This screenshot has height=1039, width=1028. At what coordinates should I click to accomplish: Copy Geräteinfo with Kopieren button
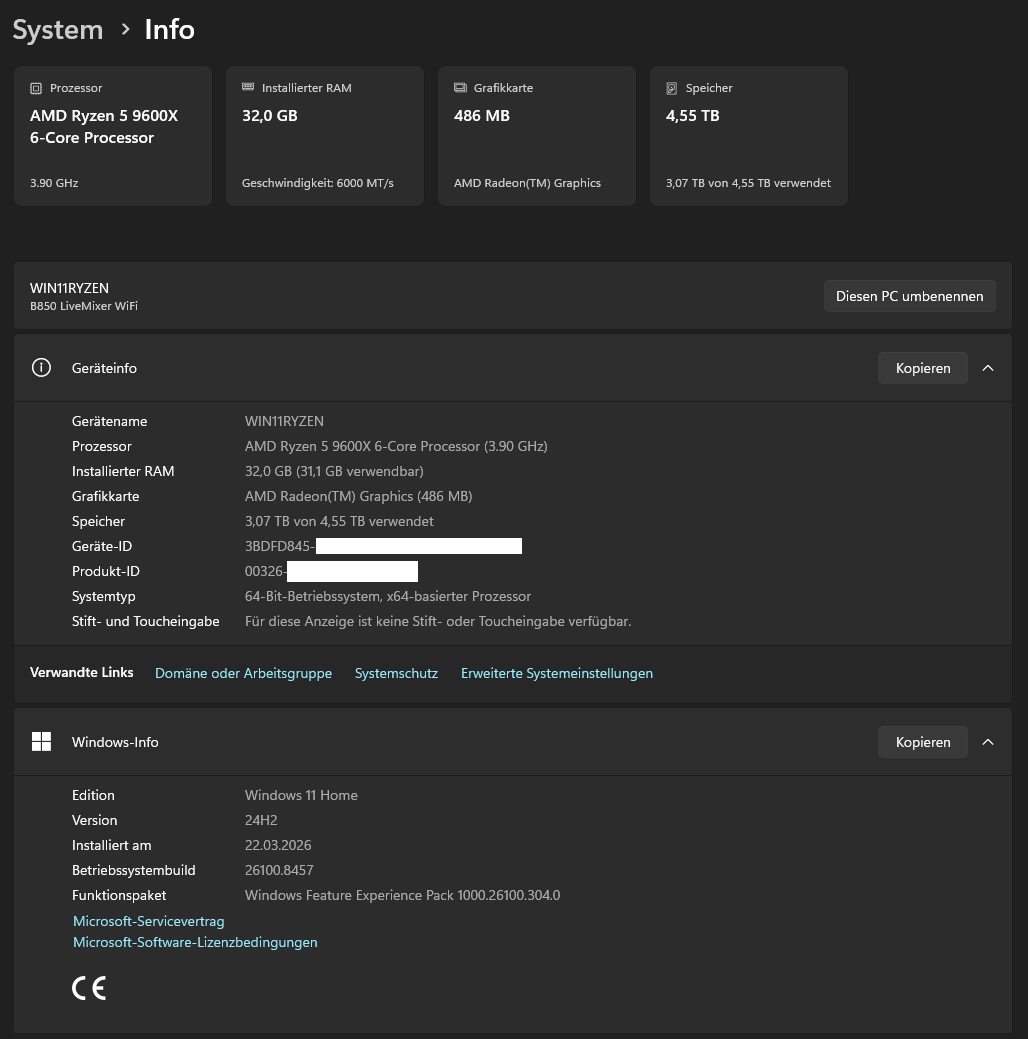coord(923,368)
